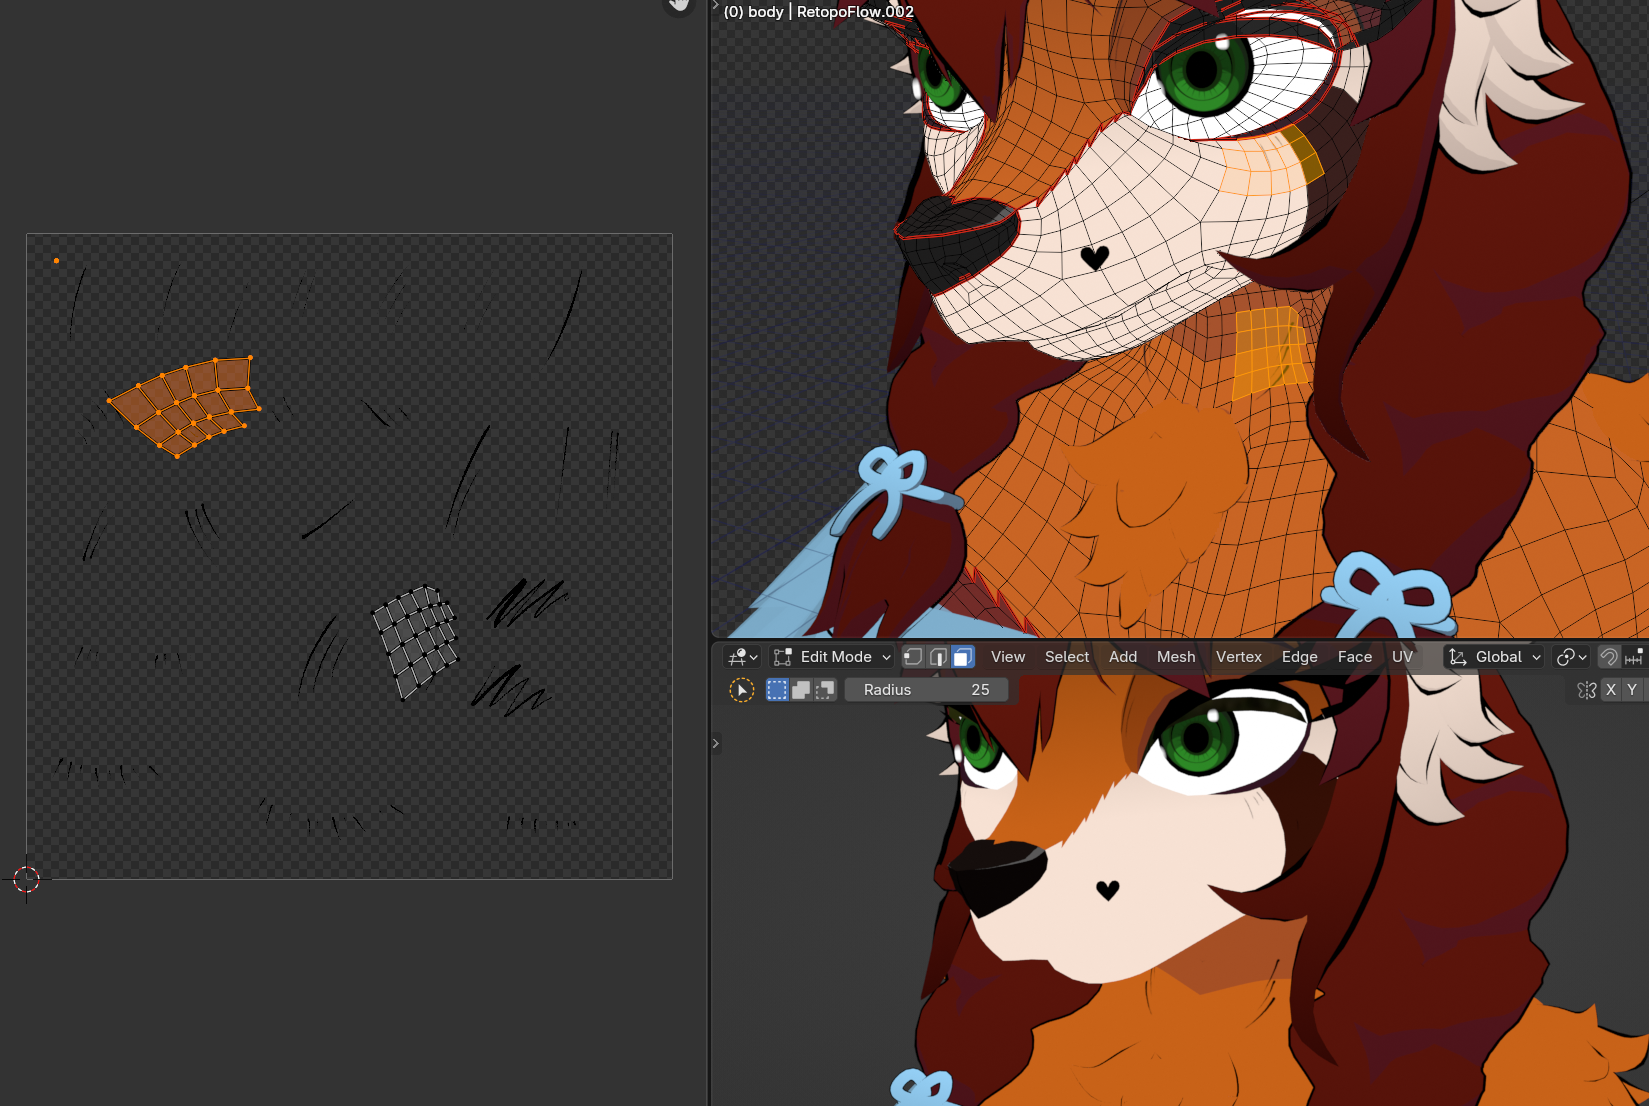Toggle X axis mirror
This screenshot has height=1106, width=1649.
point(1610,690)
